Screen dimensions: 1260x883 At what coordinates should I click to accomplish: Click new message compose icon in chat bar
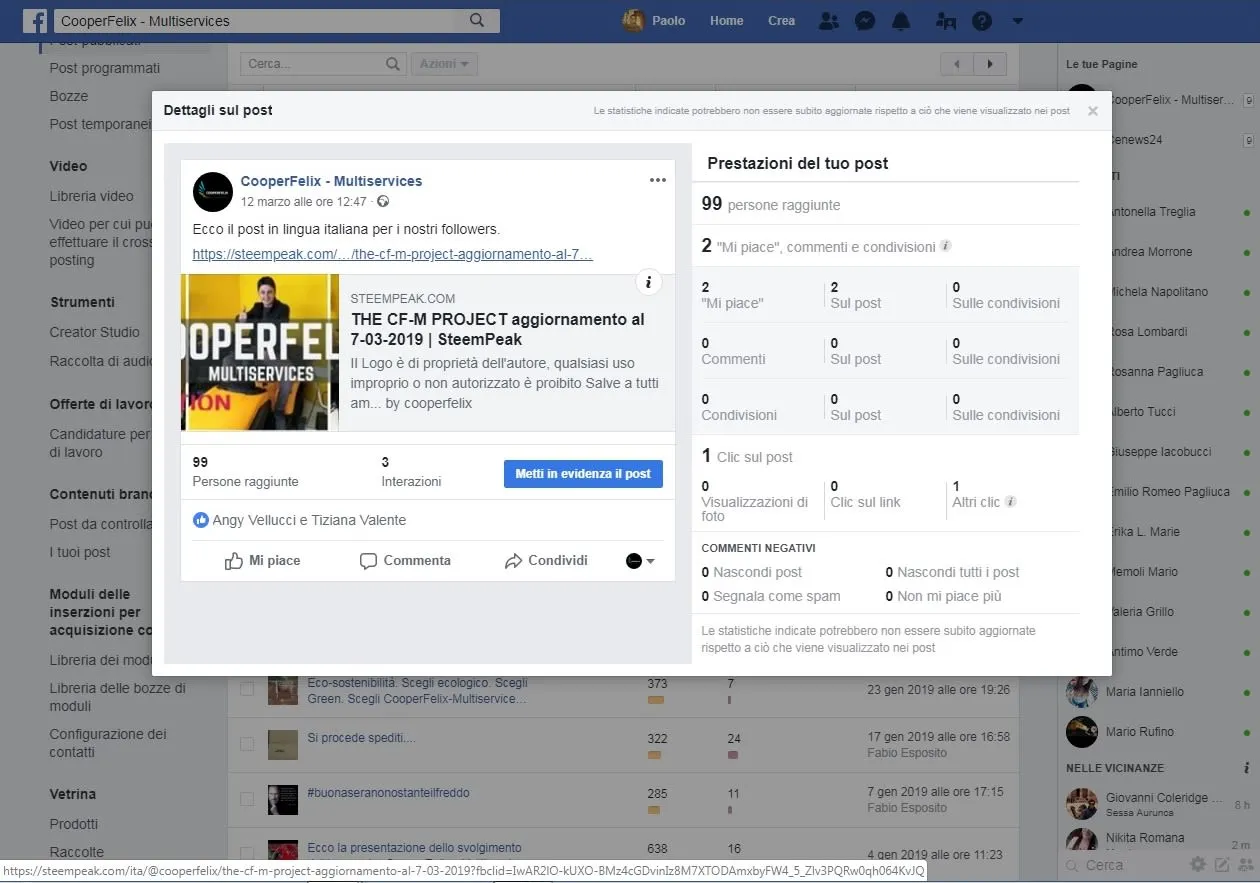pyautogui.click(x=1221, y=865)
